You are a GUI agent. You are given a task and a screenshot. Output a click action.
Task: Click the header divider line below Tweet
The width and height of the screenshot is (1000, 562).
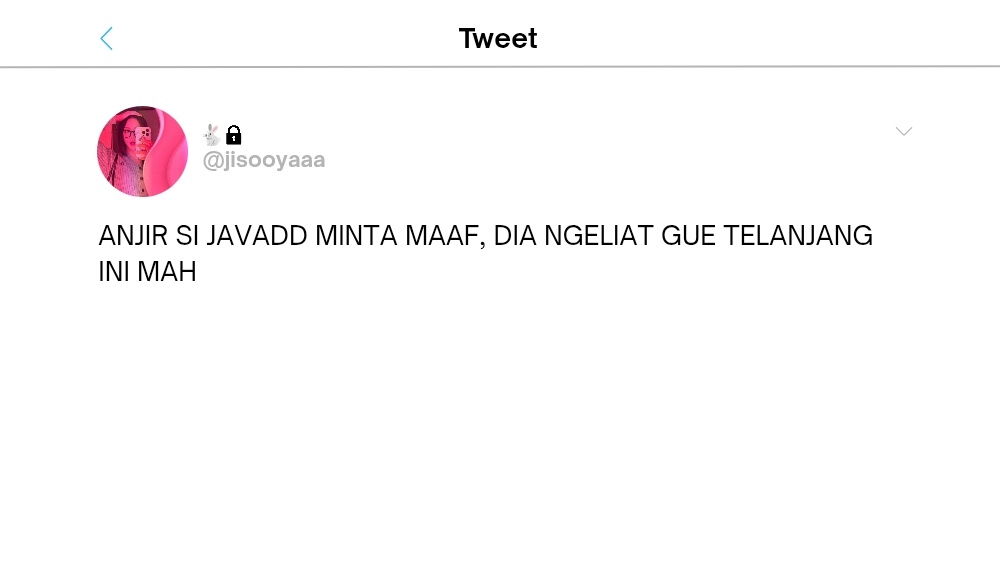pos(500,66)
